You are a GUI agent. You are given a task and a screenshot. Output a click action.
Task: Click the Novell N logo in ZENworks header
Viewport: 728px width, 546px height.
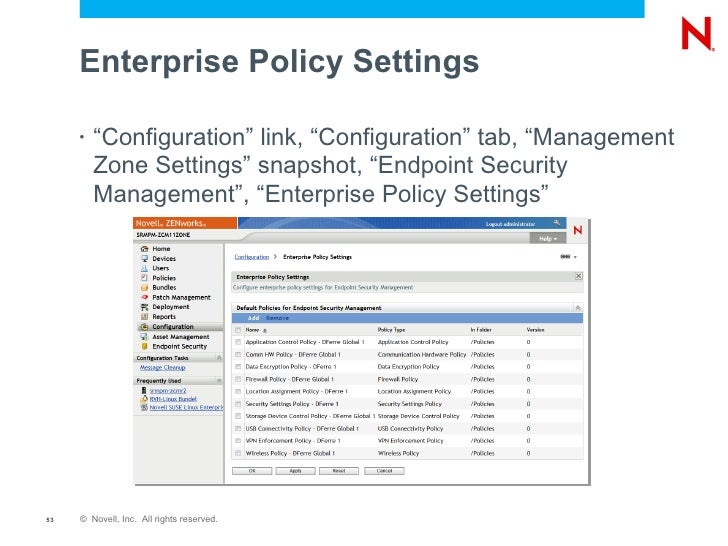coord(578,230)
